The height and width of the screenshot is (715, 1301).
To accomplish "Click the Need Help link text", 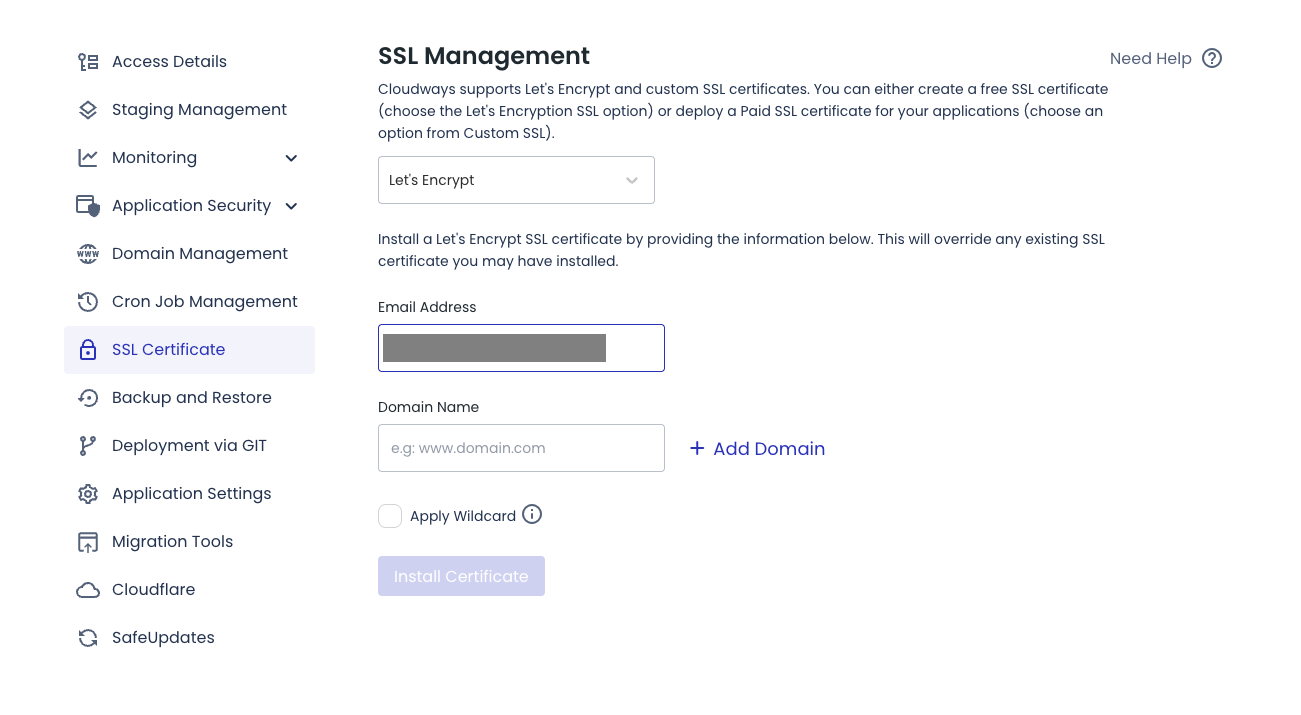I will pos(1151,59).
